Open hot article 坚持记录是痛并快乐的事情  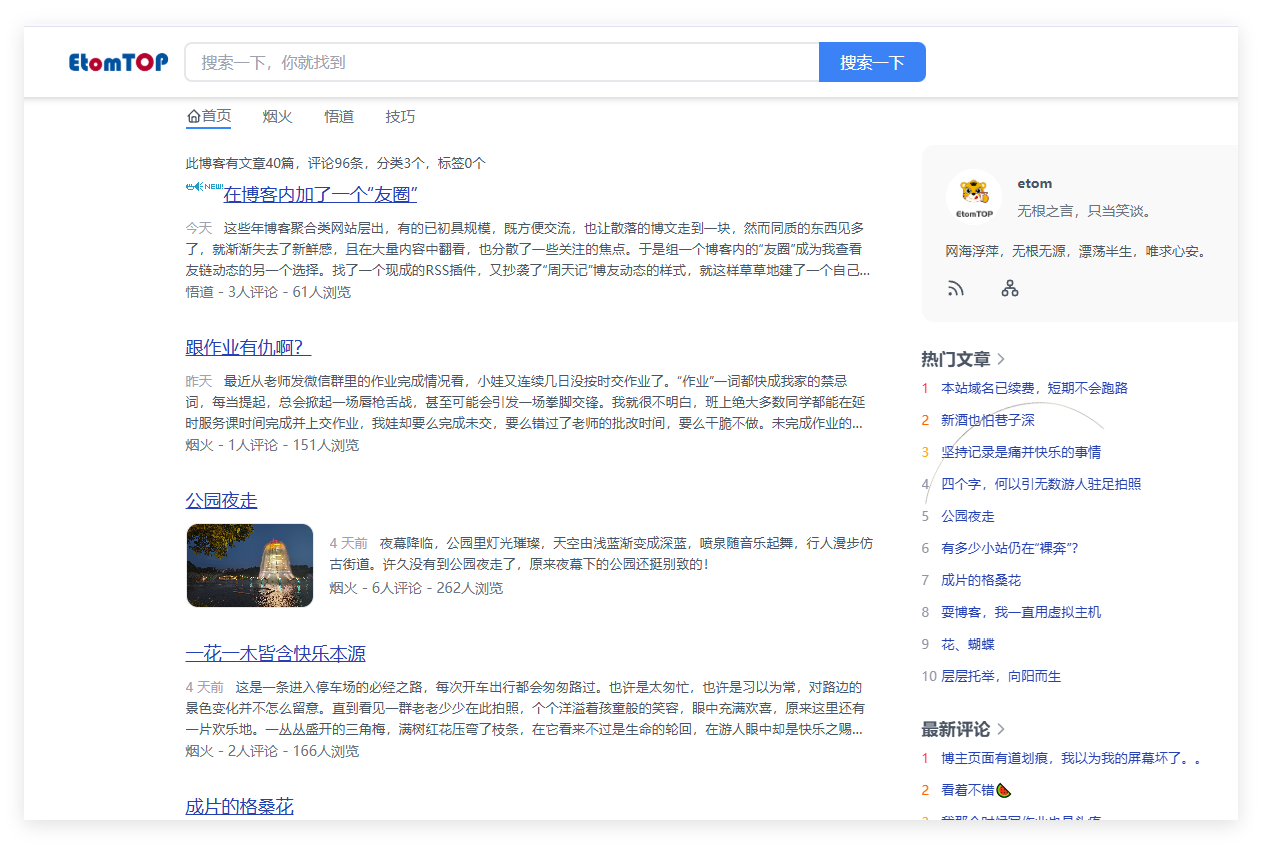1021,452
